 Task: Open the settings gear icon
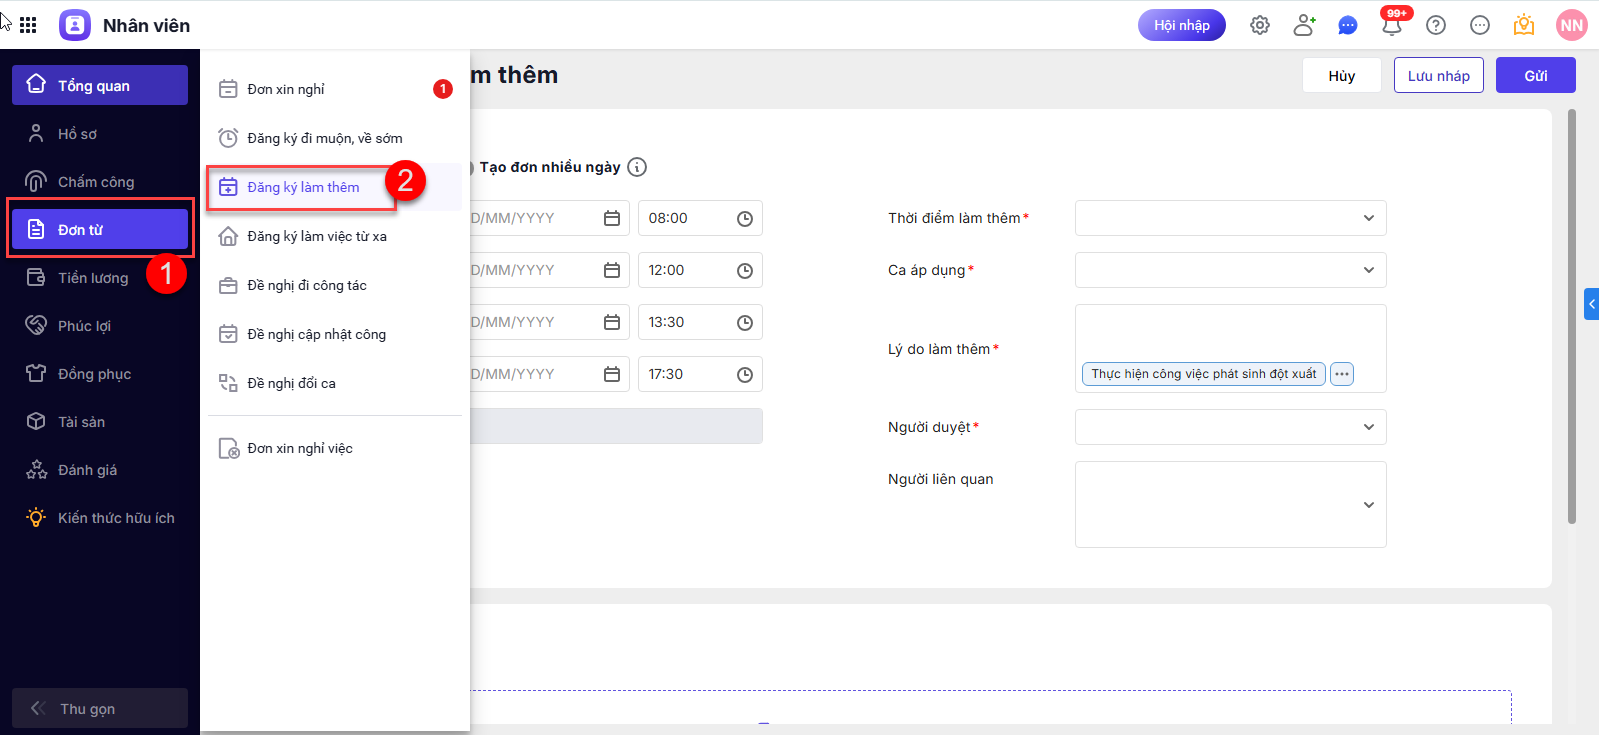click(x=1260, y=25)
